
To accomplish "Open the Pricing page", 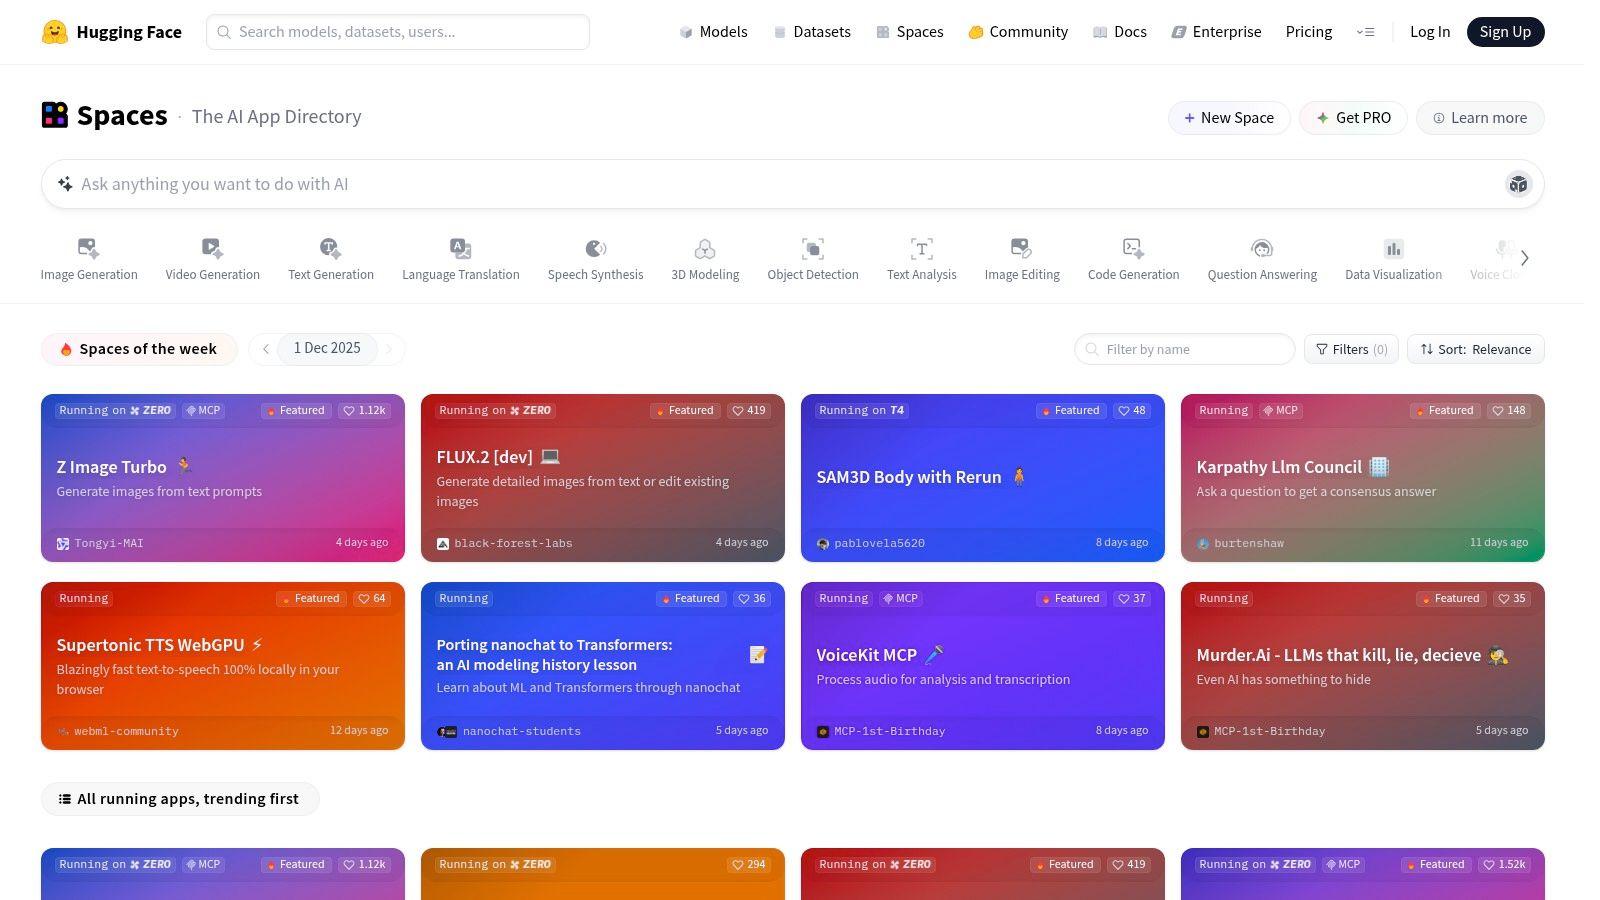I will point(1309,32).
